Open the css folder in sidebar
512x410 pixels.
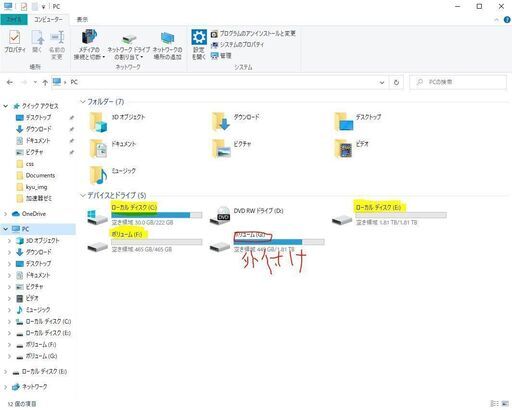[25, 164]
